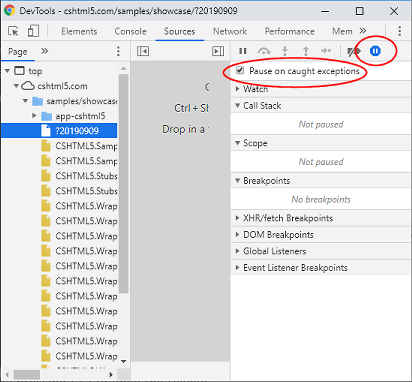Expand Global Listeners section
Screen dimensions: 412x382
(x=320, y=251)
